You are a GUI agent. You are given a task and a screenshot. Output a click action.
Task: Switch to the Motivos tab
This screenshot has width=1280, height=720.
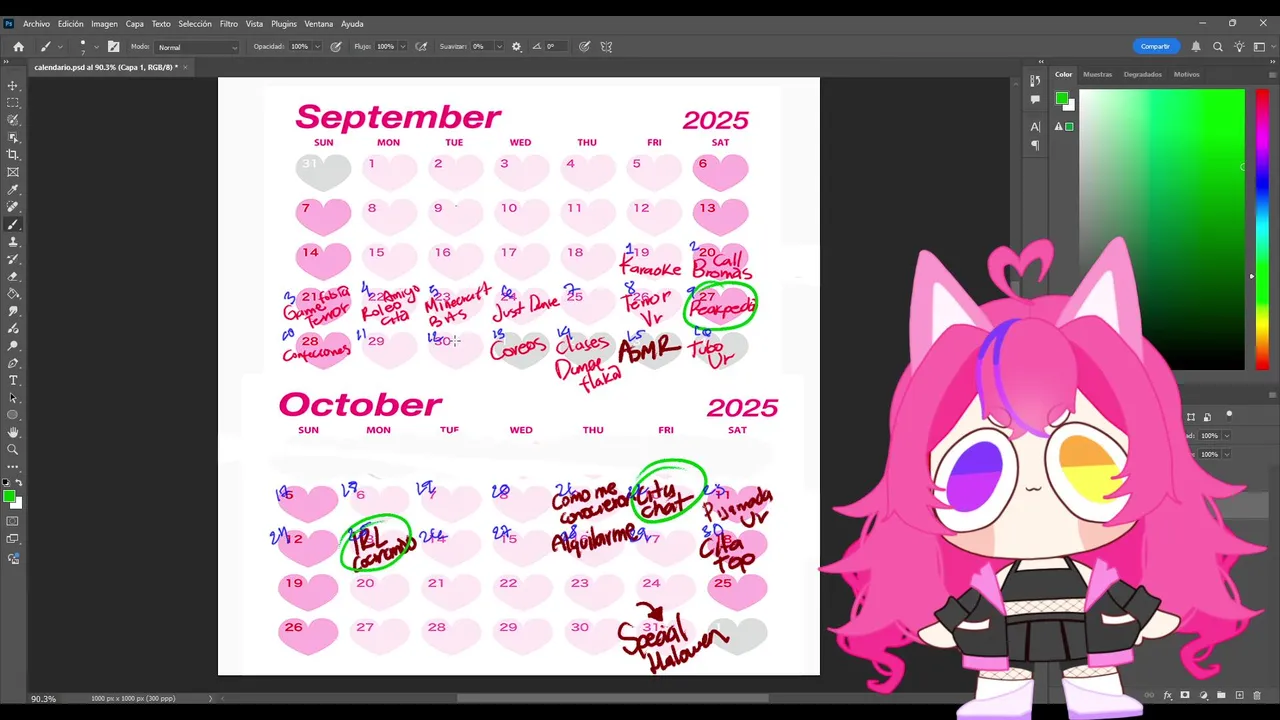(x=1186, y=74)
